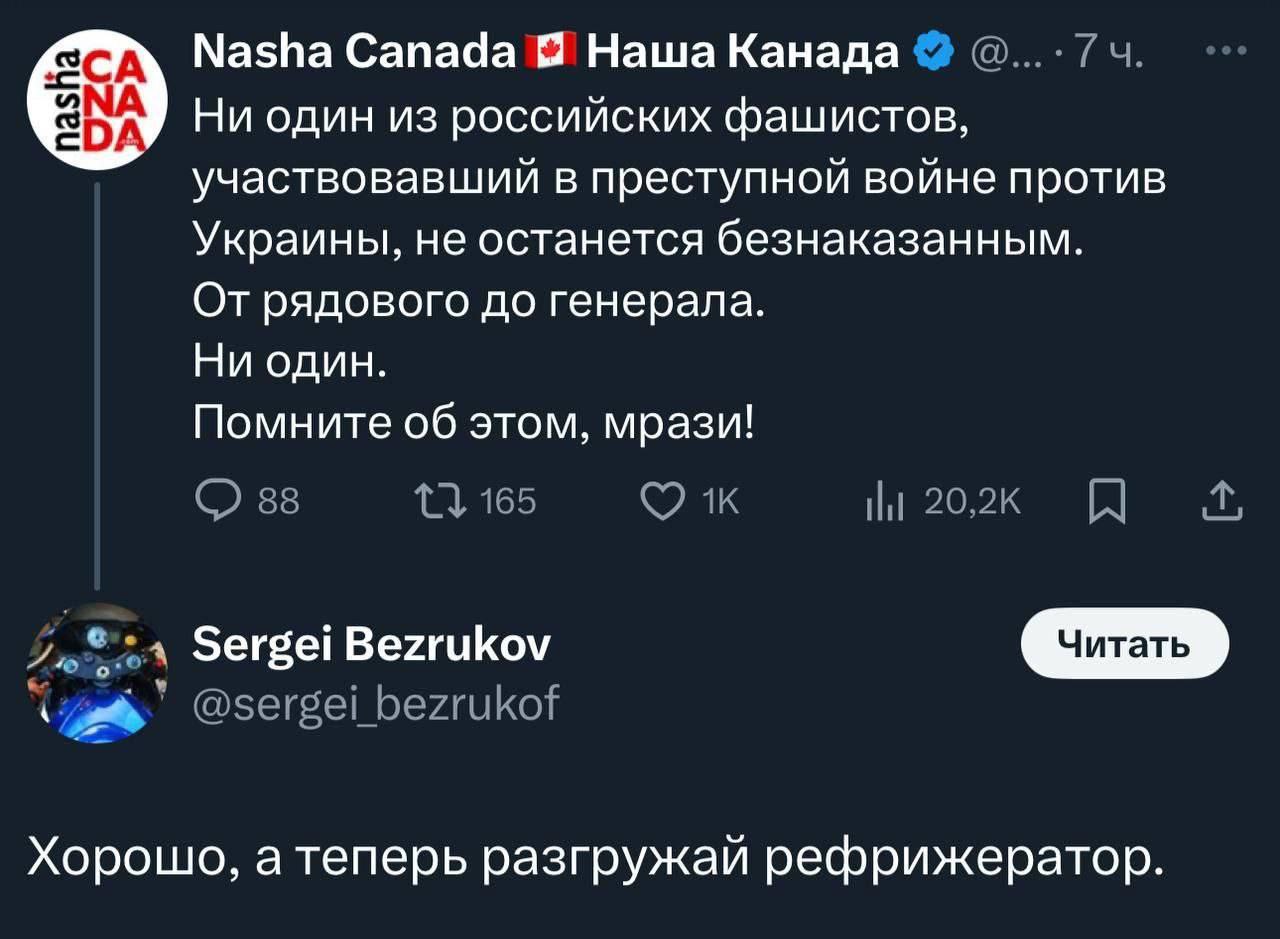The width and height of the screenshot is (1280, 939).
Task: Open the three-dot more options menu
Action: click(1227, 51)
